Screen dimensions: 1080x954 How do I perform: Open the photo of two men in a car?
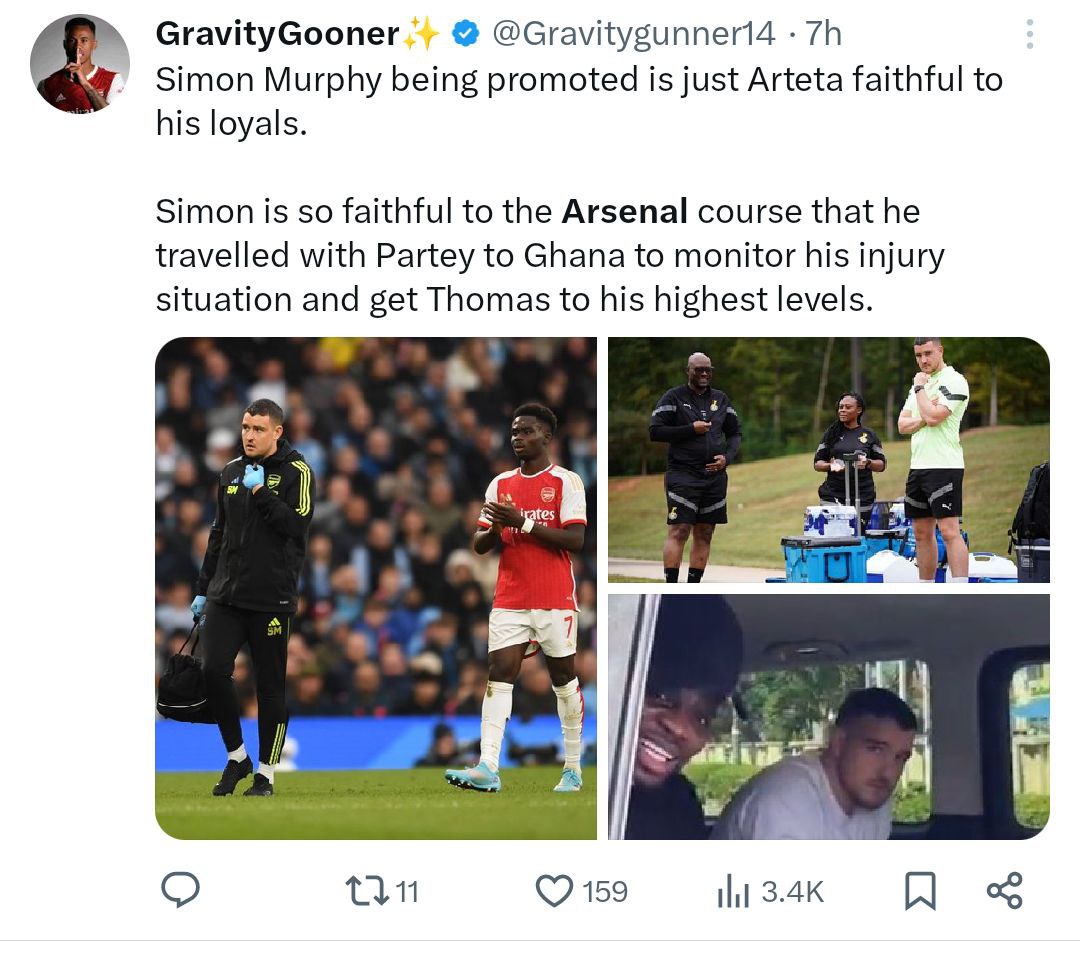(x=829, y=716)
